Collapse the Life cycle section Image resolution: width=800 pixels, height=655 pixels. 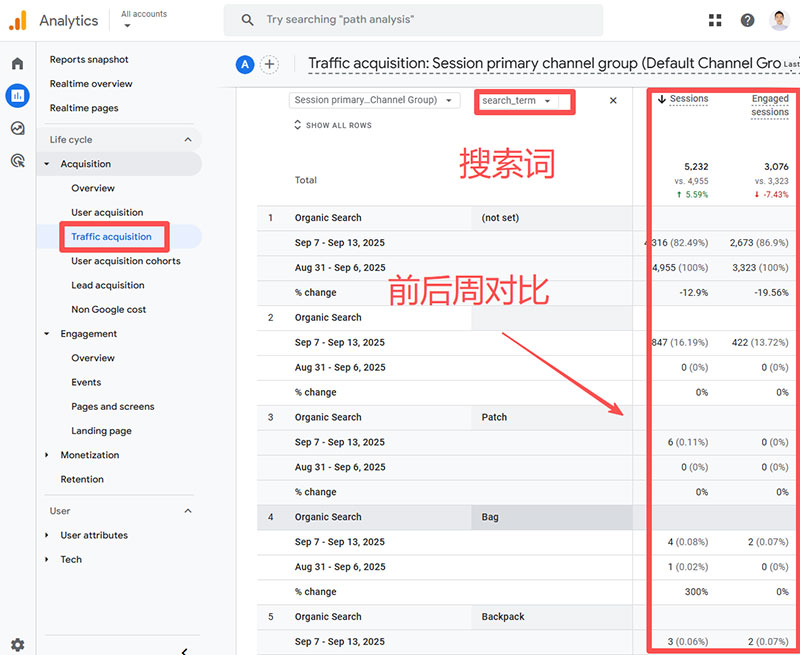pyautogui.click(x=188, y=140)
